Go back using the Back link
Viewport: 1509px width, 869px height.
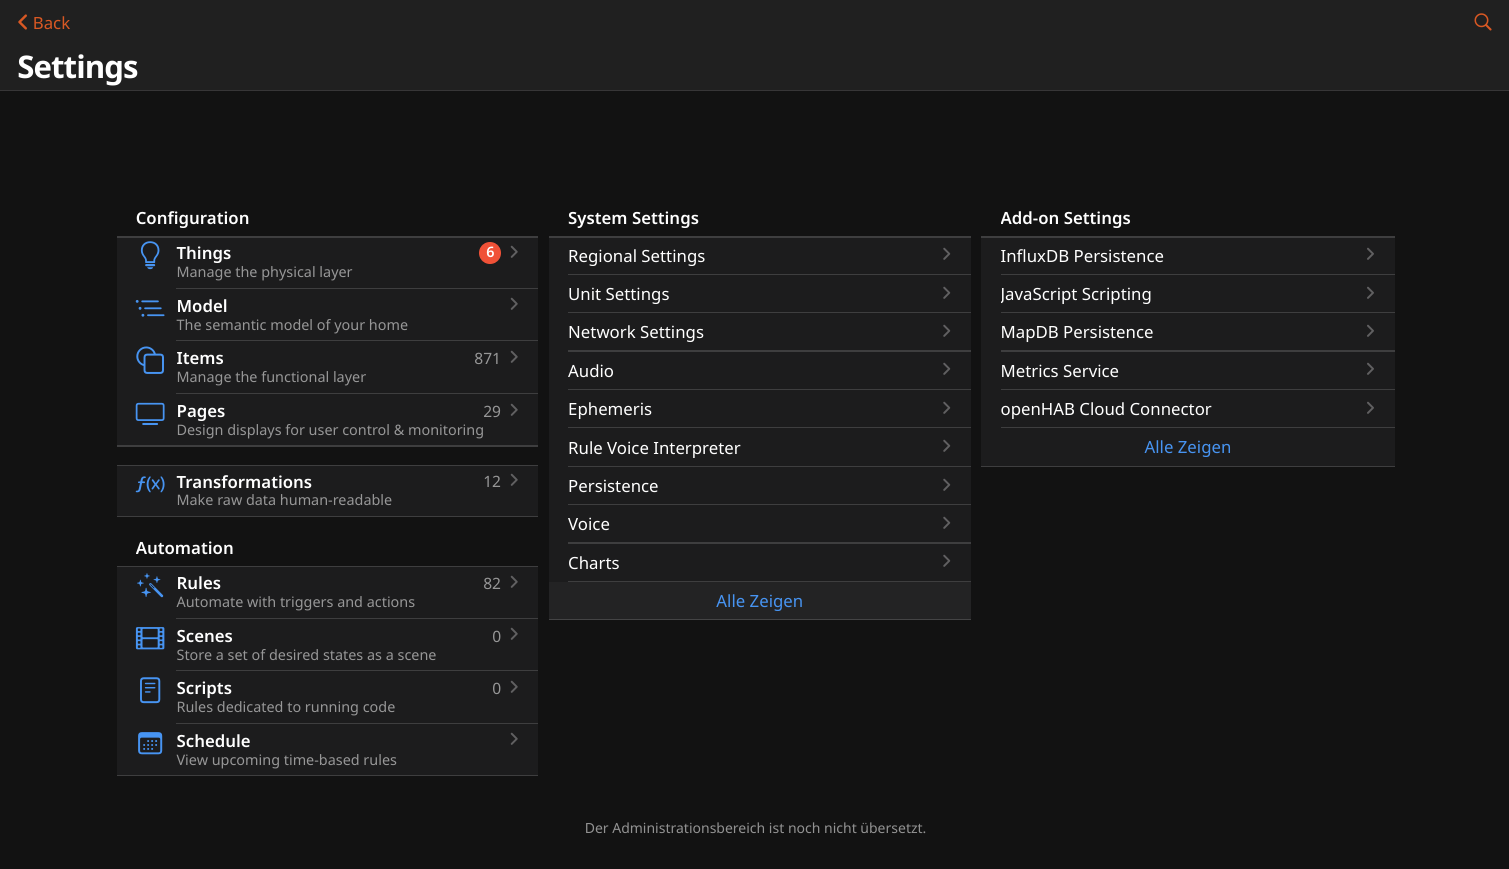(43, 23)
